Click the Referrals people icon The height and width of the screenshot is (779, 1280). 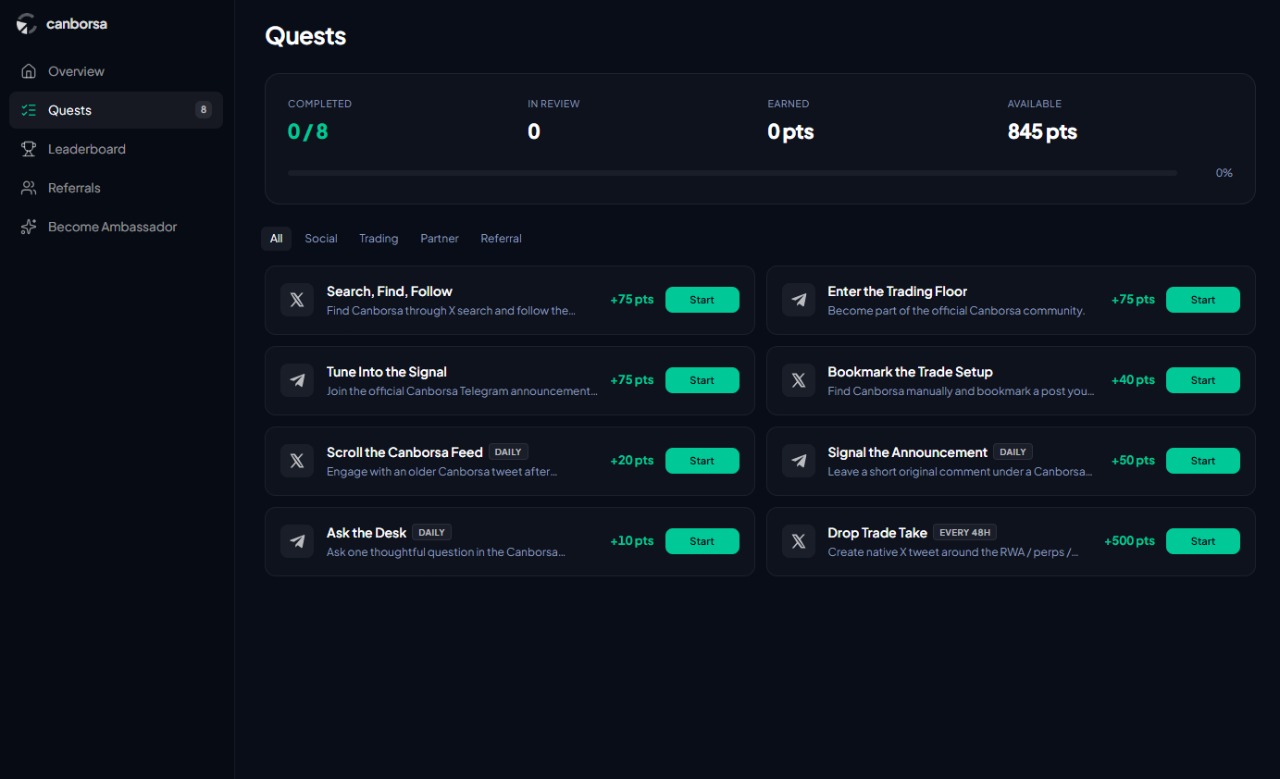[x=29, y=188]
